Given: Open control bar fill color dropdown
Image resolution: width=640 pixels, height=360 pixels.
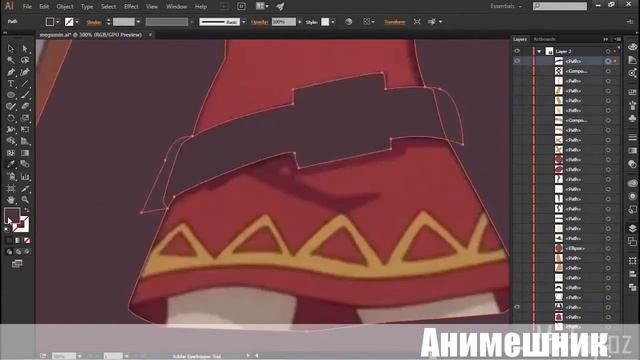Looking at the screenshot, I should 58,22.
